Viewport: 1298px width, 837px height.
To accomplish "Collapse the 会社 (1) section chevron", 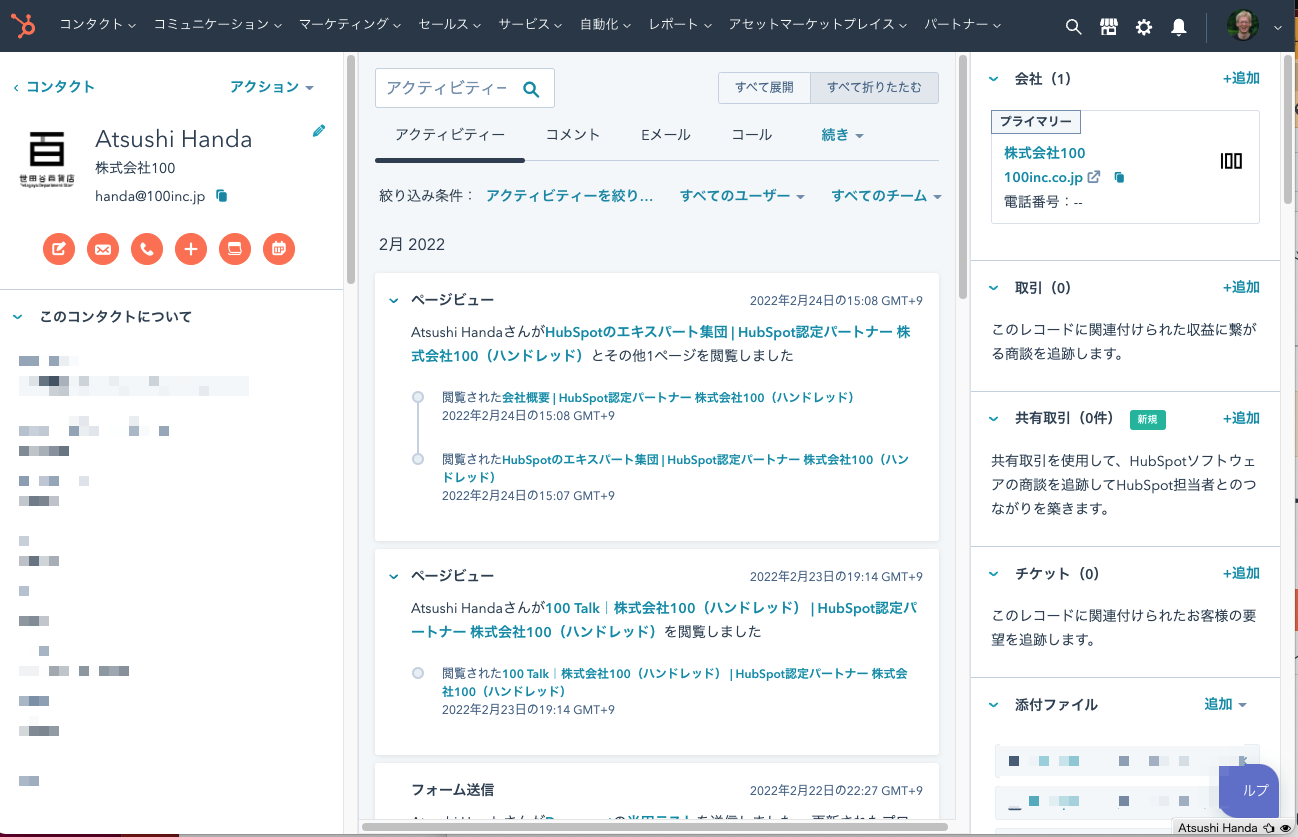I will (x=994, y=79).
